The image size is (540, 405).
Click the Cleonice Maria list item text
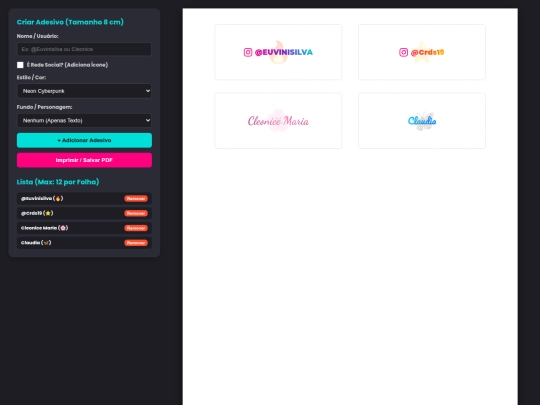click(x=44, y=228)
